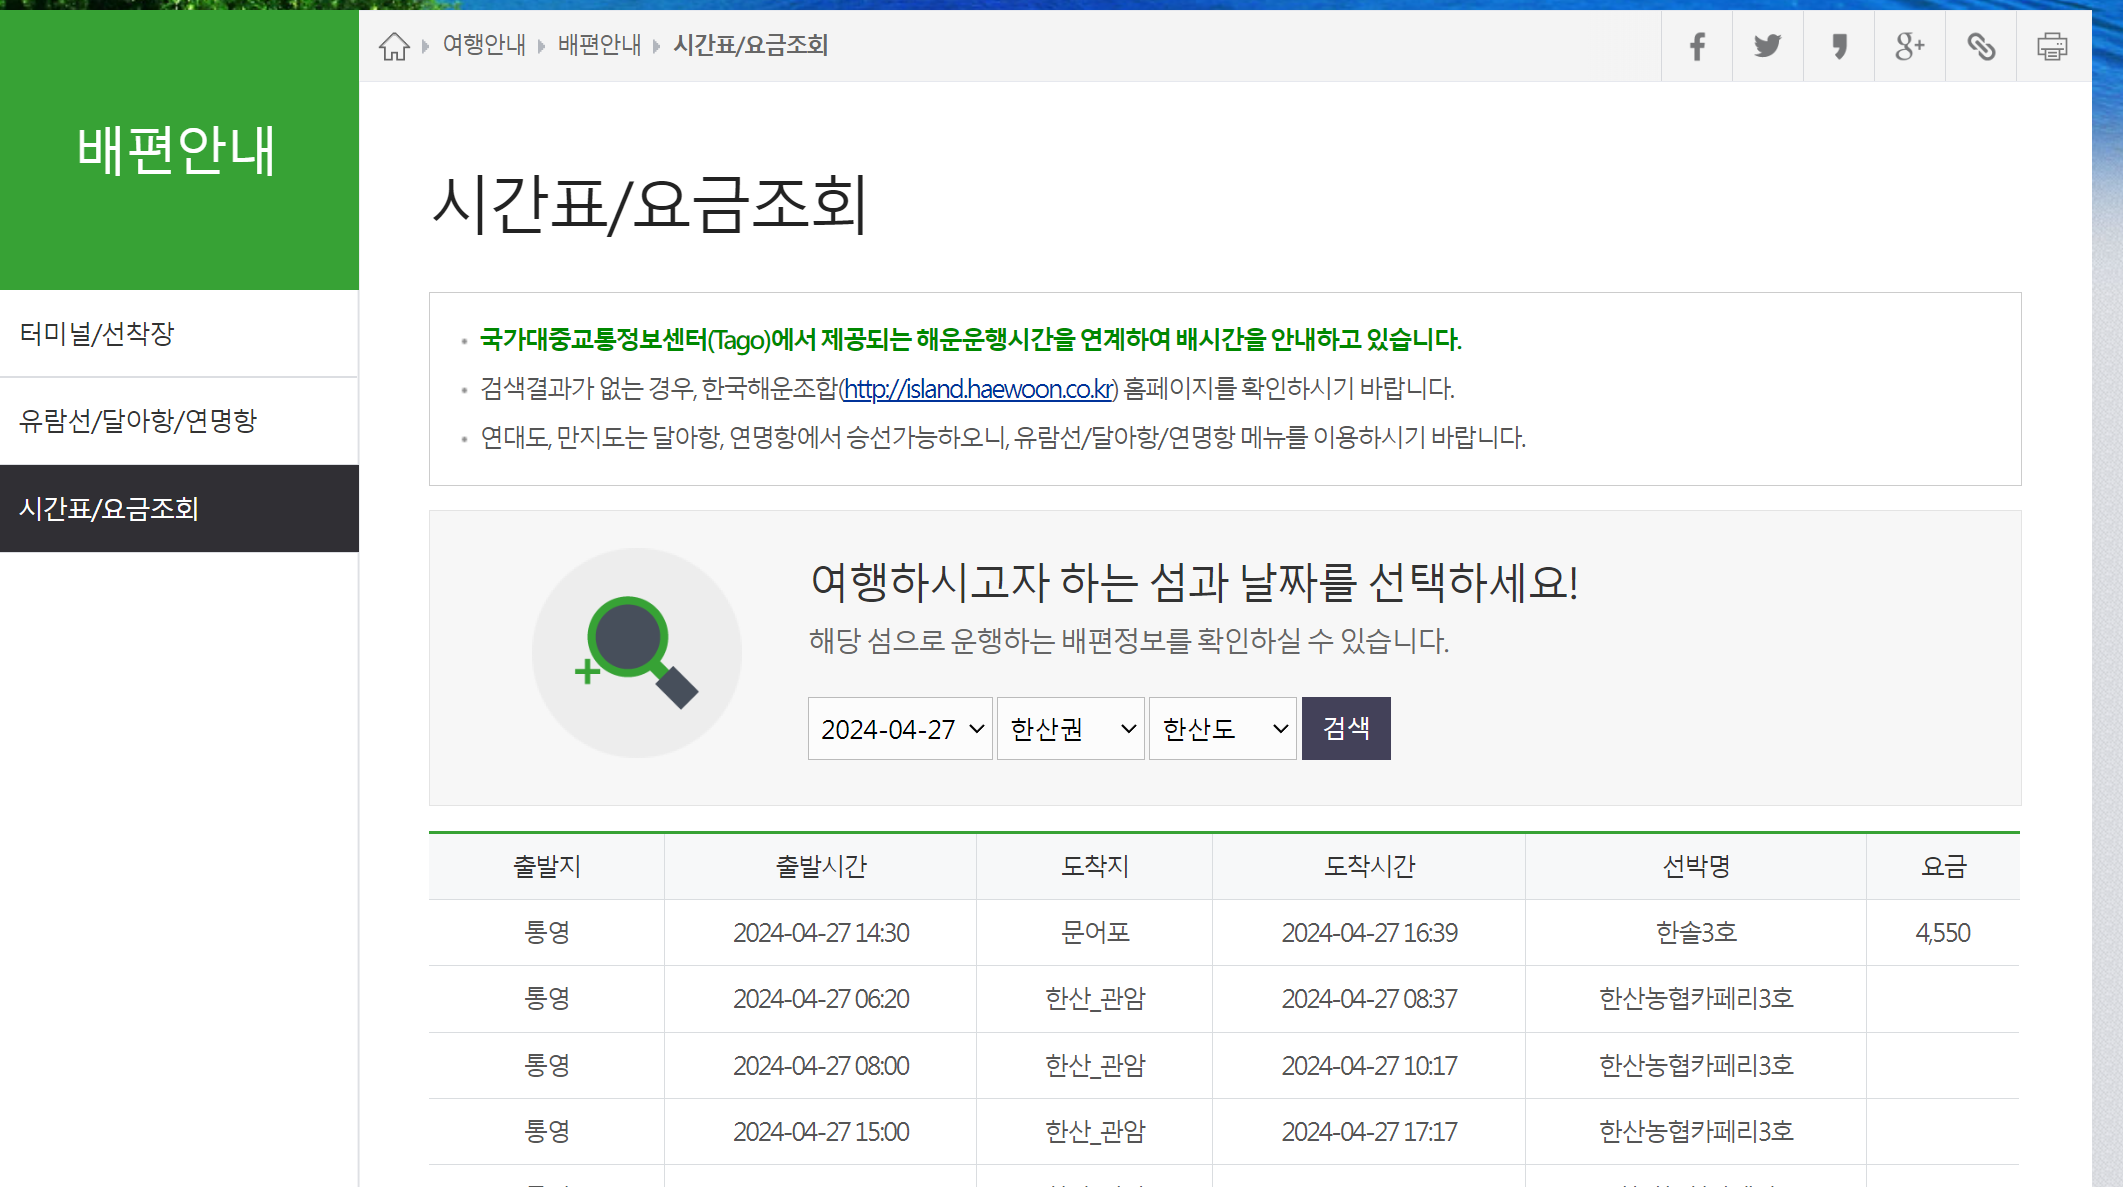Expand the 한산권 region dropdown
Screen dimensions: 2123x1187
[x=1070, y=729]
